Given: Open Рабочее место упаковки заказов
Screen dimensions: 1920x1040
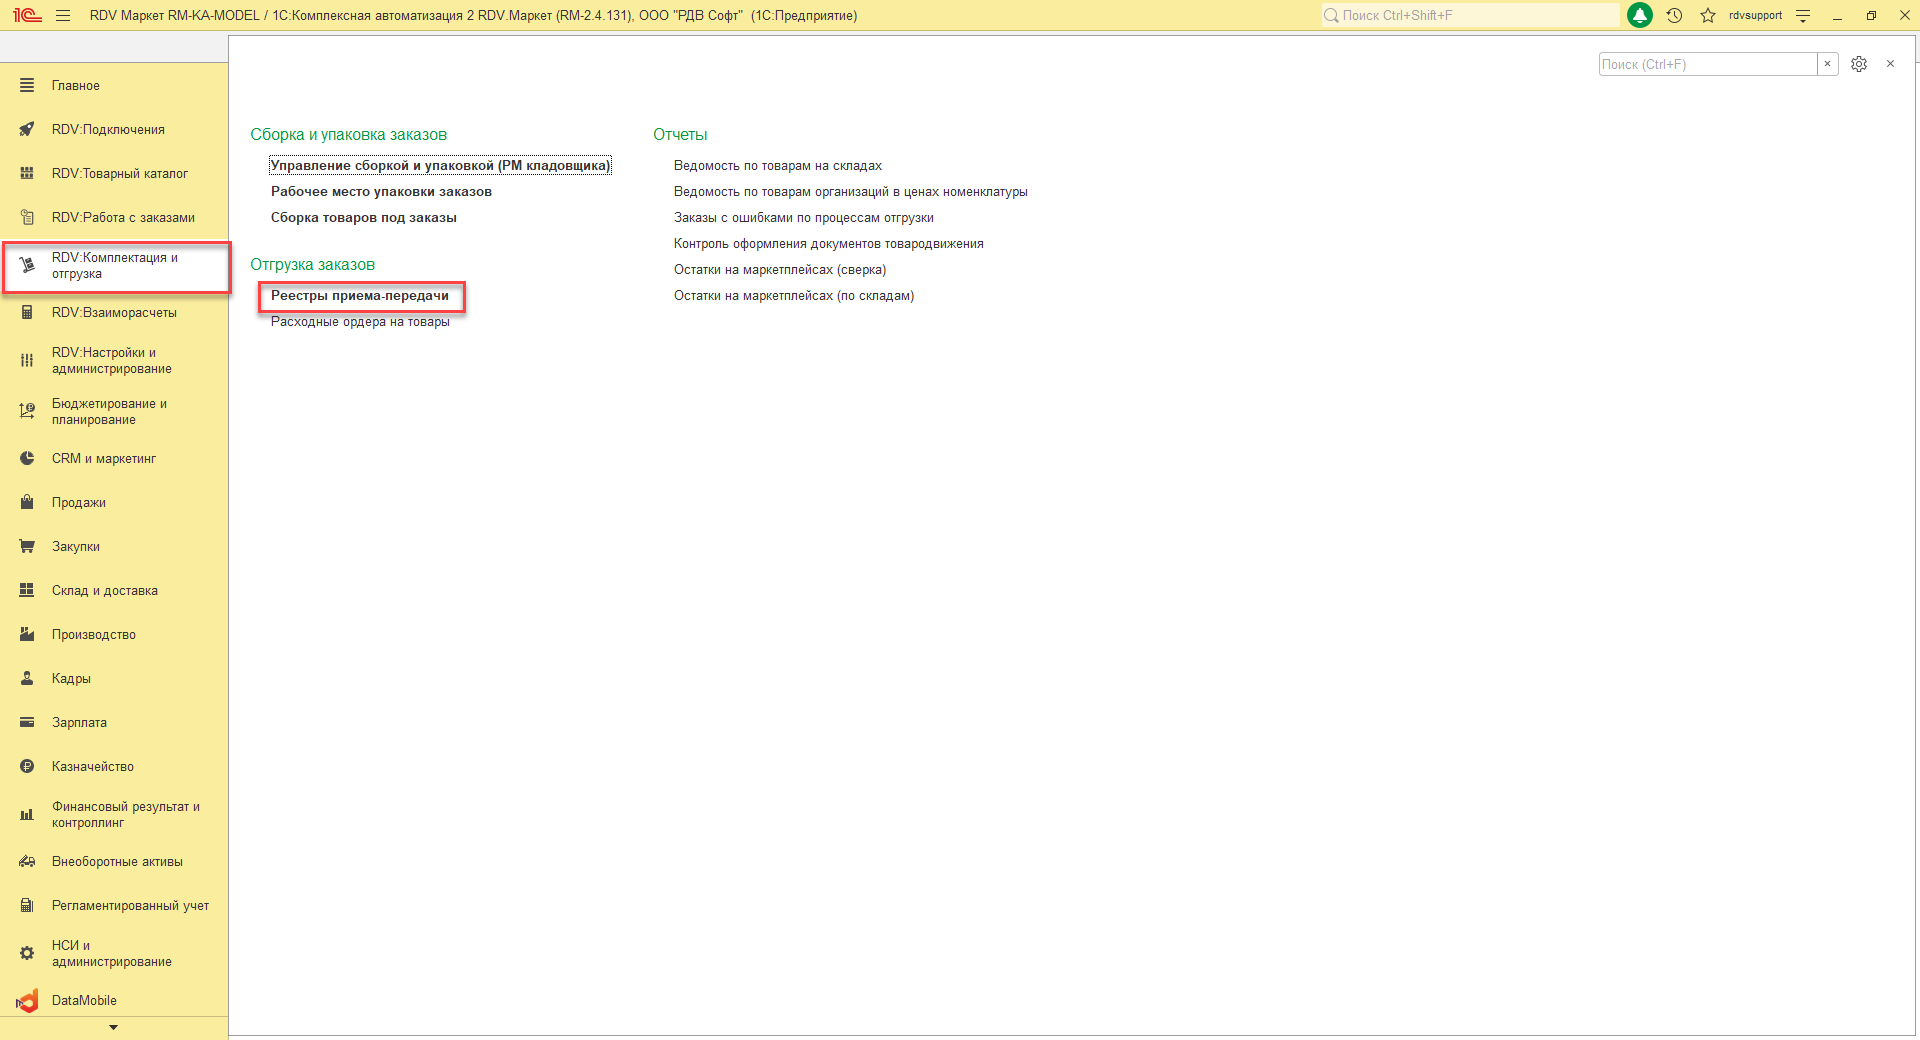Looking at the screenshot, I should pos(381,192).
